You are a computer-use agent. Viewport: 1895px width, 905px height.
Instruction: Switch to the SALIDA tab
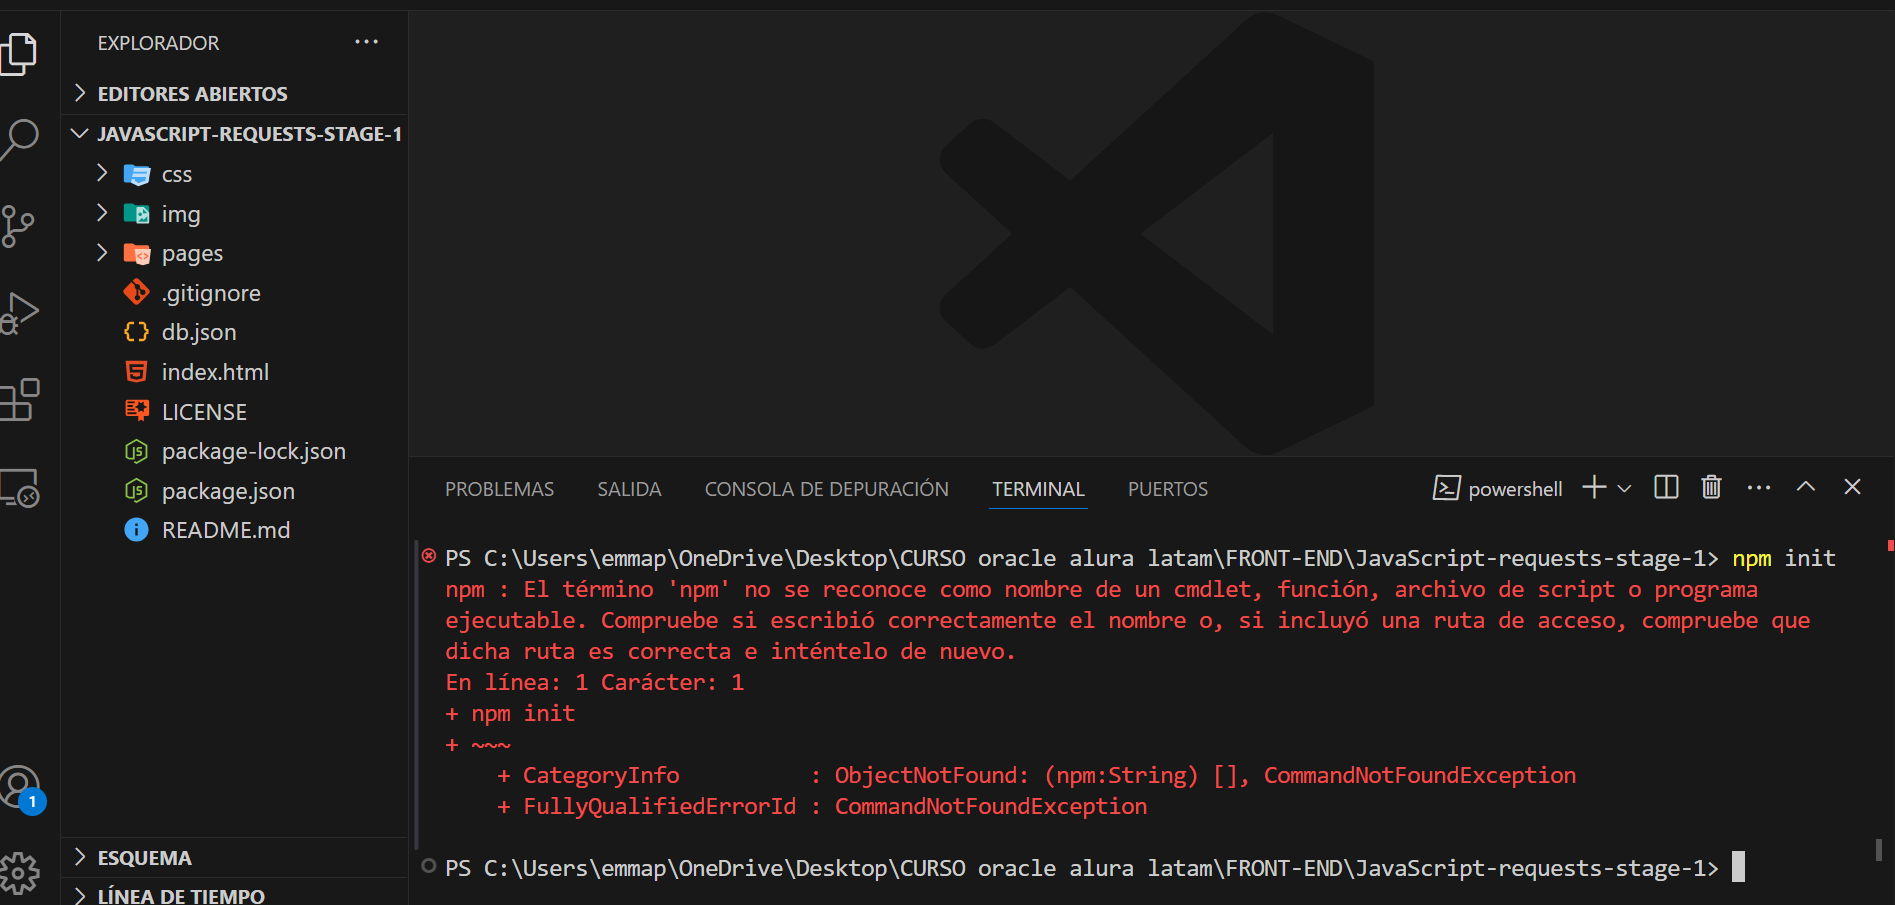point(629,489)
